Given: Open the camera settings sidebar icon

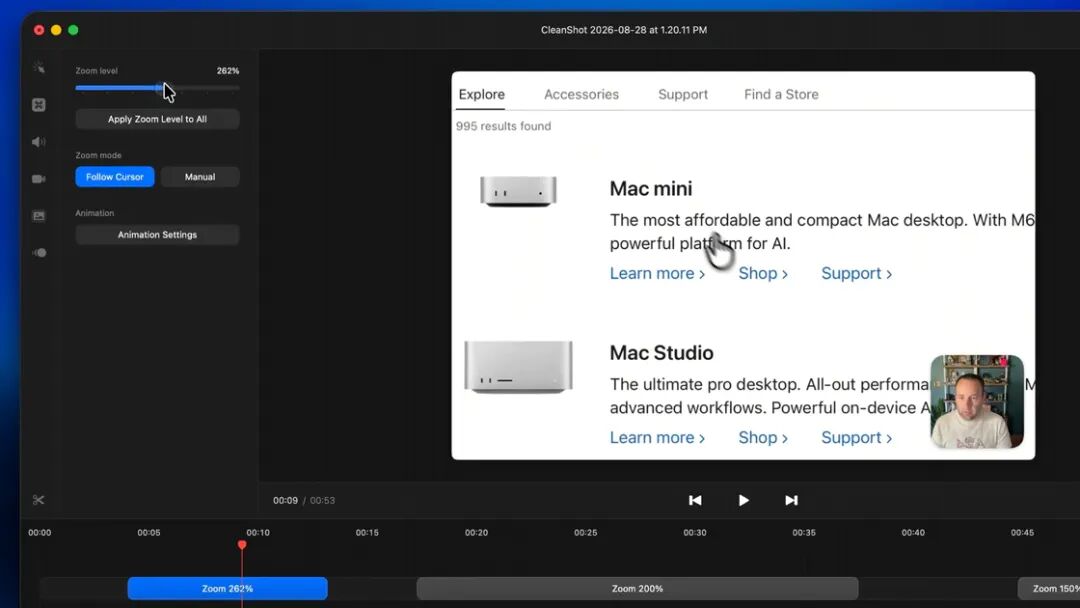Looking at the screenshot, I should (x=39, y=179).
